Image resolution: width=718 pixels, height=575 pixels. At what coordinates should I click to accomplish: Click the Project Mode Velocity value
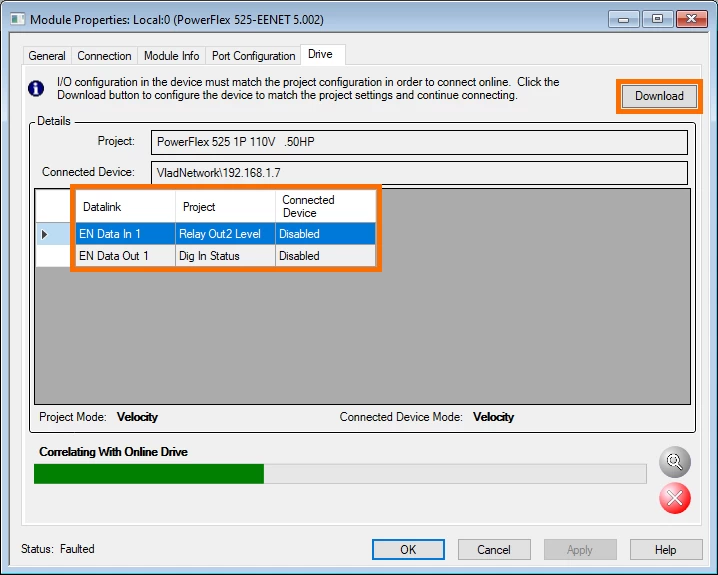tap(137, 417)
